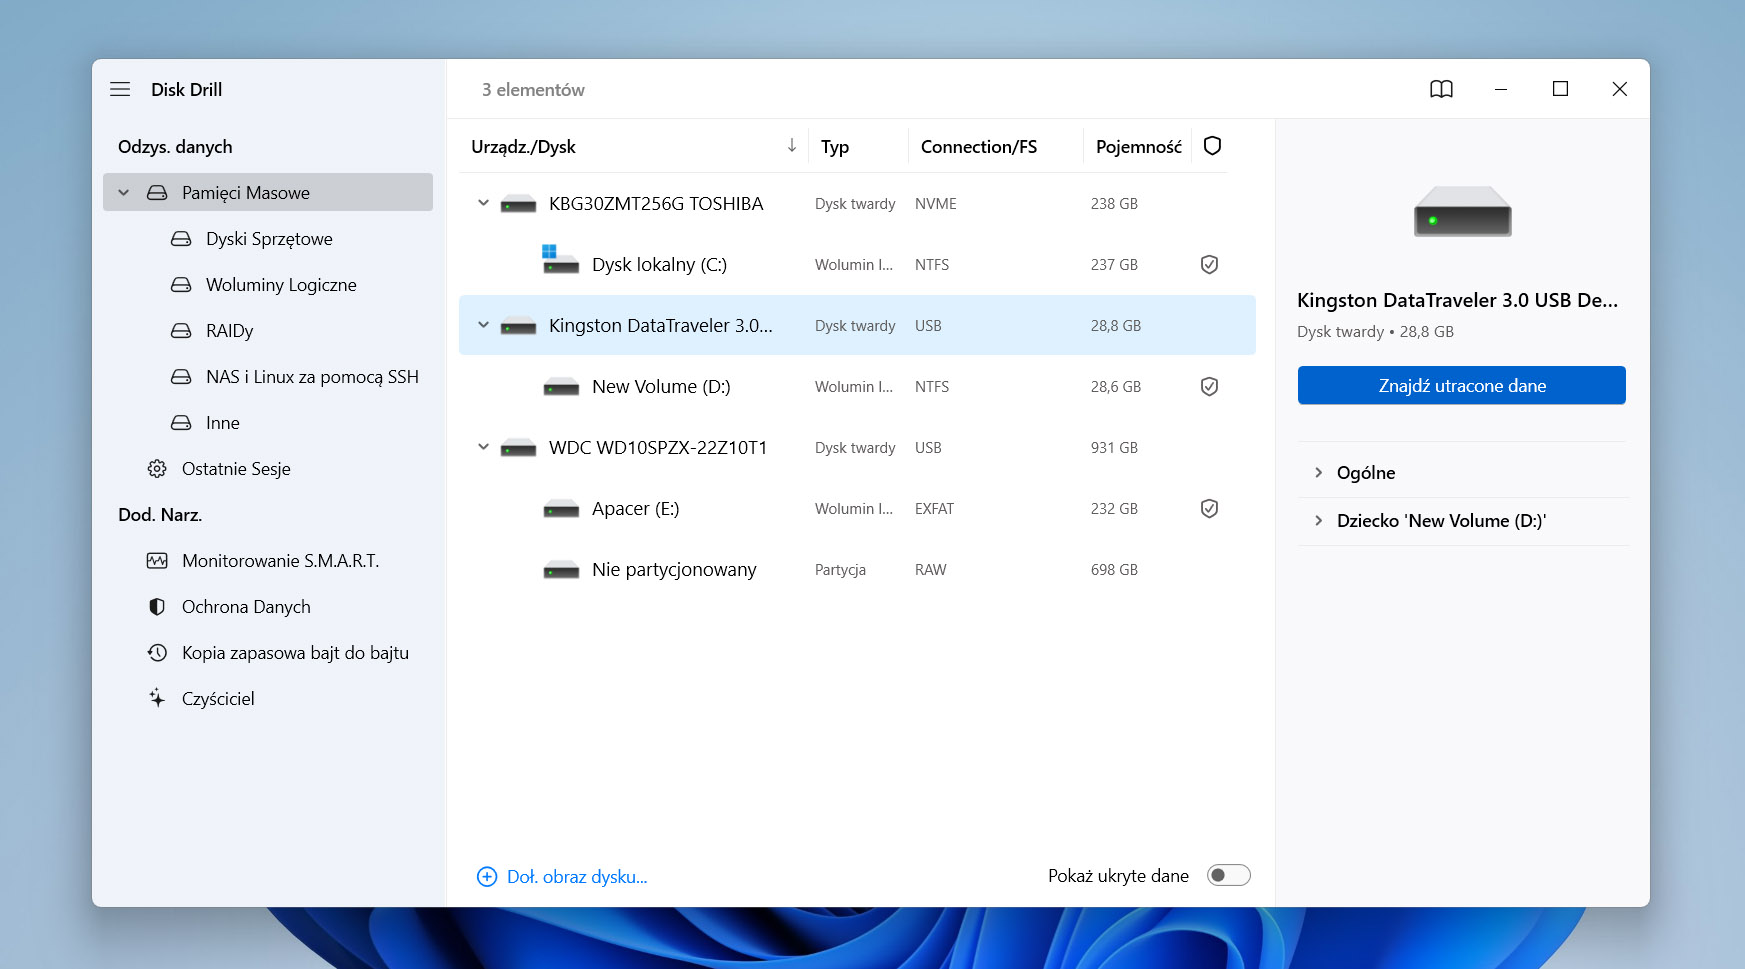1745x969 pixels.
Task: Click the Windows drive icon for Dysk lokalny (C:)
Action: (560, 259)
